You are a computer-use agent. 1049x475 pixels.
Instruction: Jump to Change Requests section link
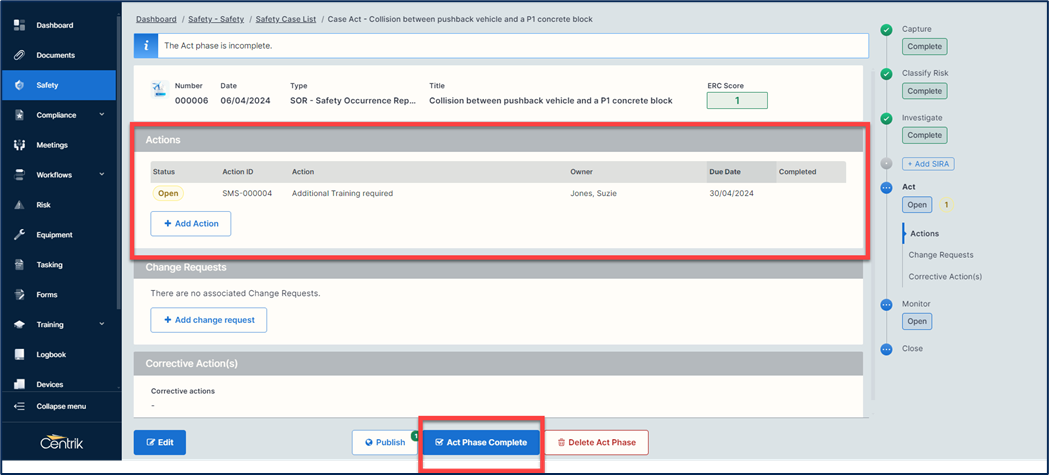[x=940, y=255]
